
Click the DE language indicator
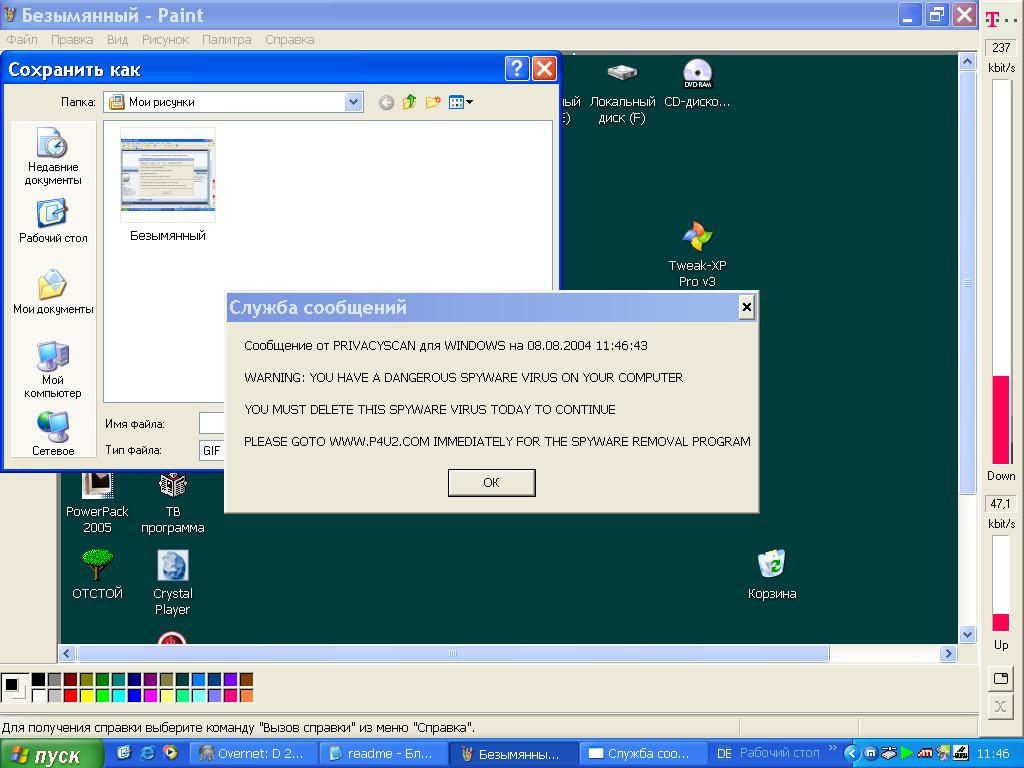point(724,754)
